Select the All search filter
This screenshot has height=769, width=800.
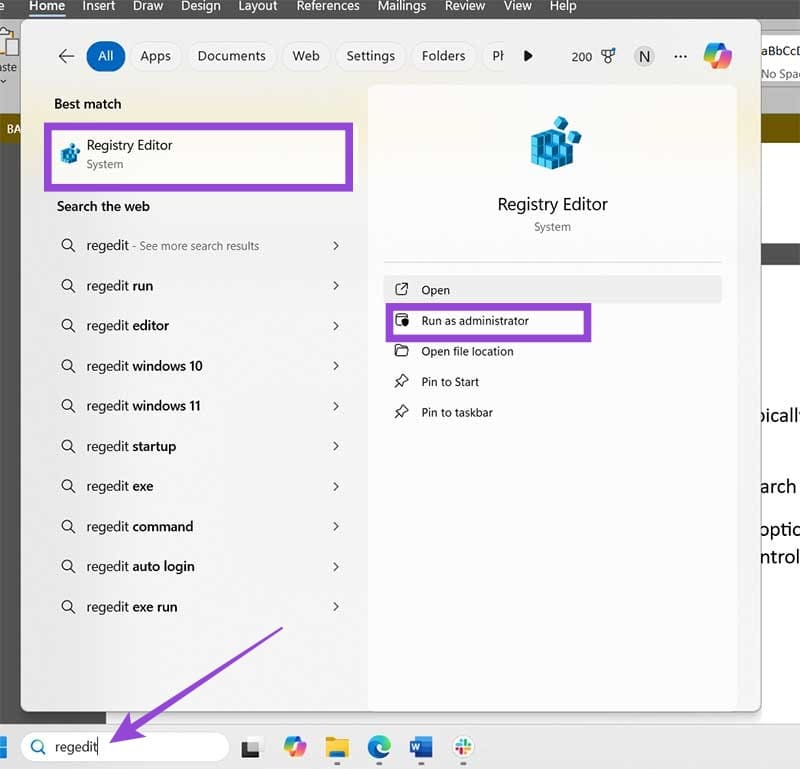coord(106,56)
